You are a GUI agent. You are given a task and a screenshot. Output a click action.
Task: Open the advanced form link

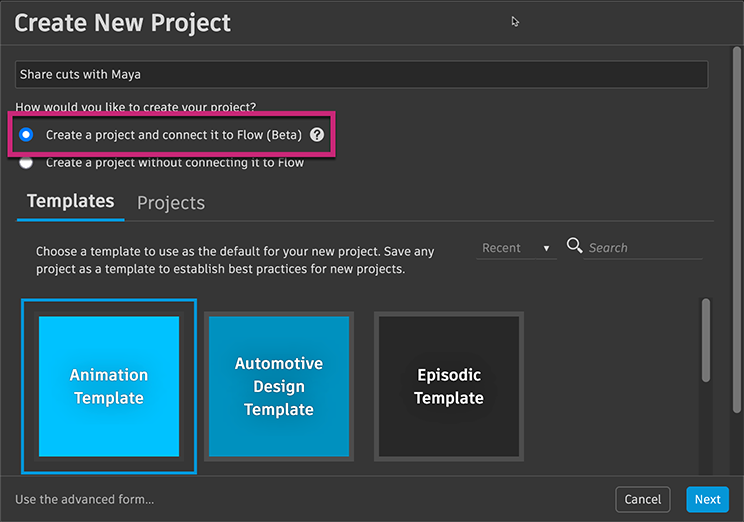(x=85, y=499)
